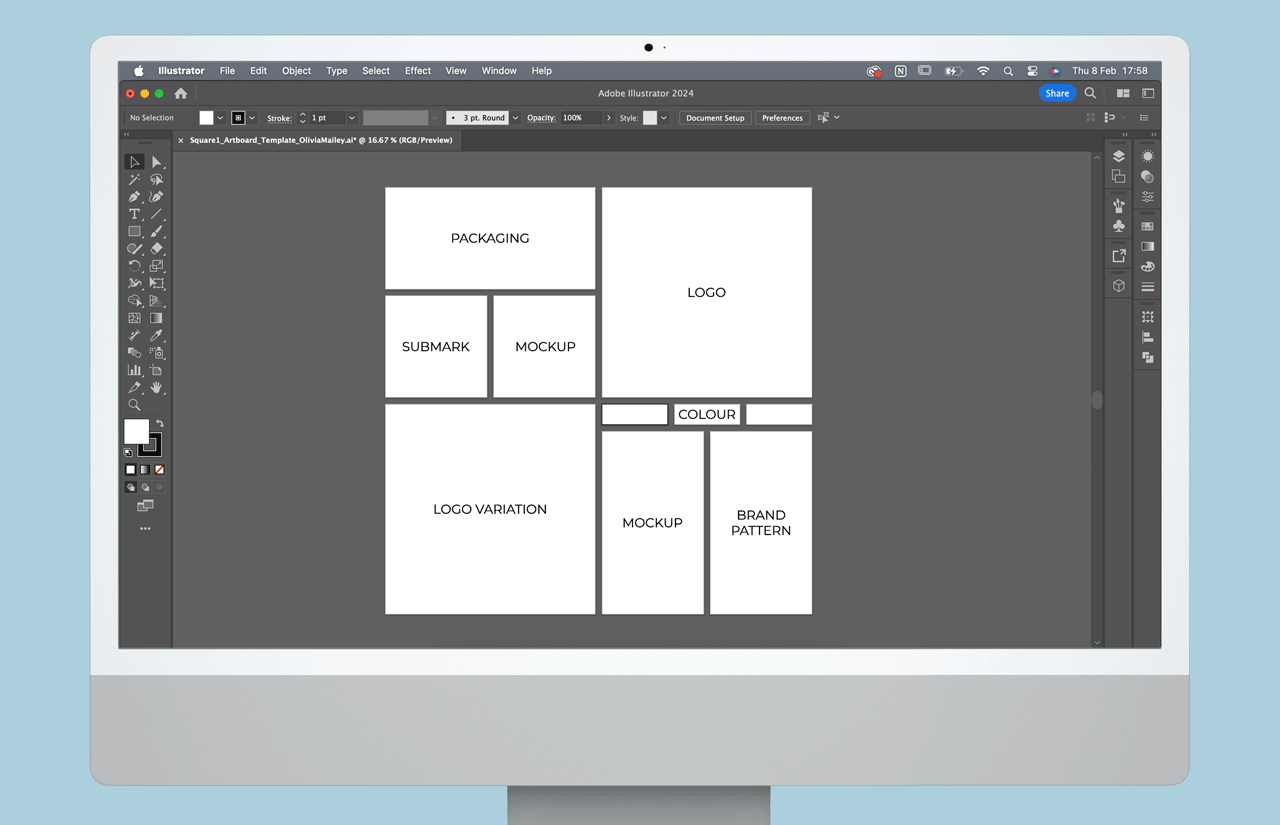
Task: Open the Symbols panel
Action: point(1118,226)
